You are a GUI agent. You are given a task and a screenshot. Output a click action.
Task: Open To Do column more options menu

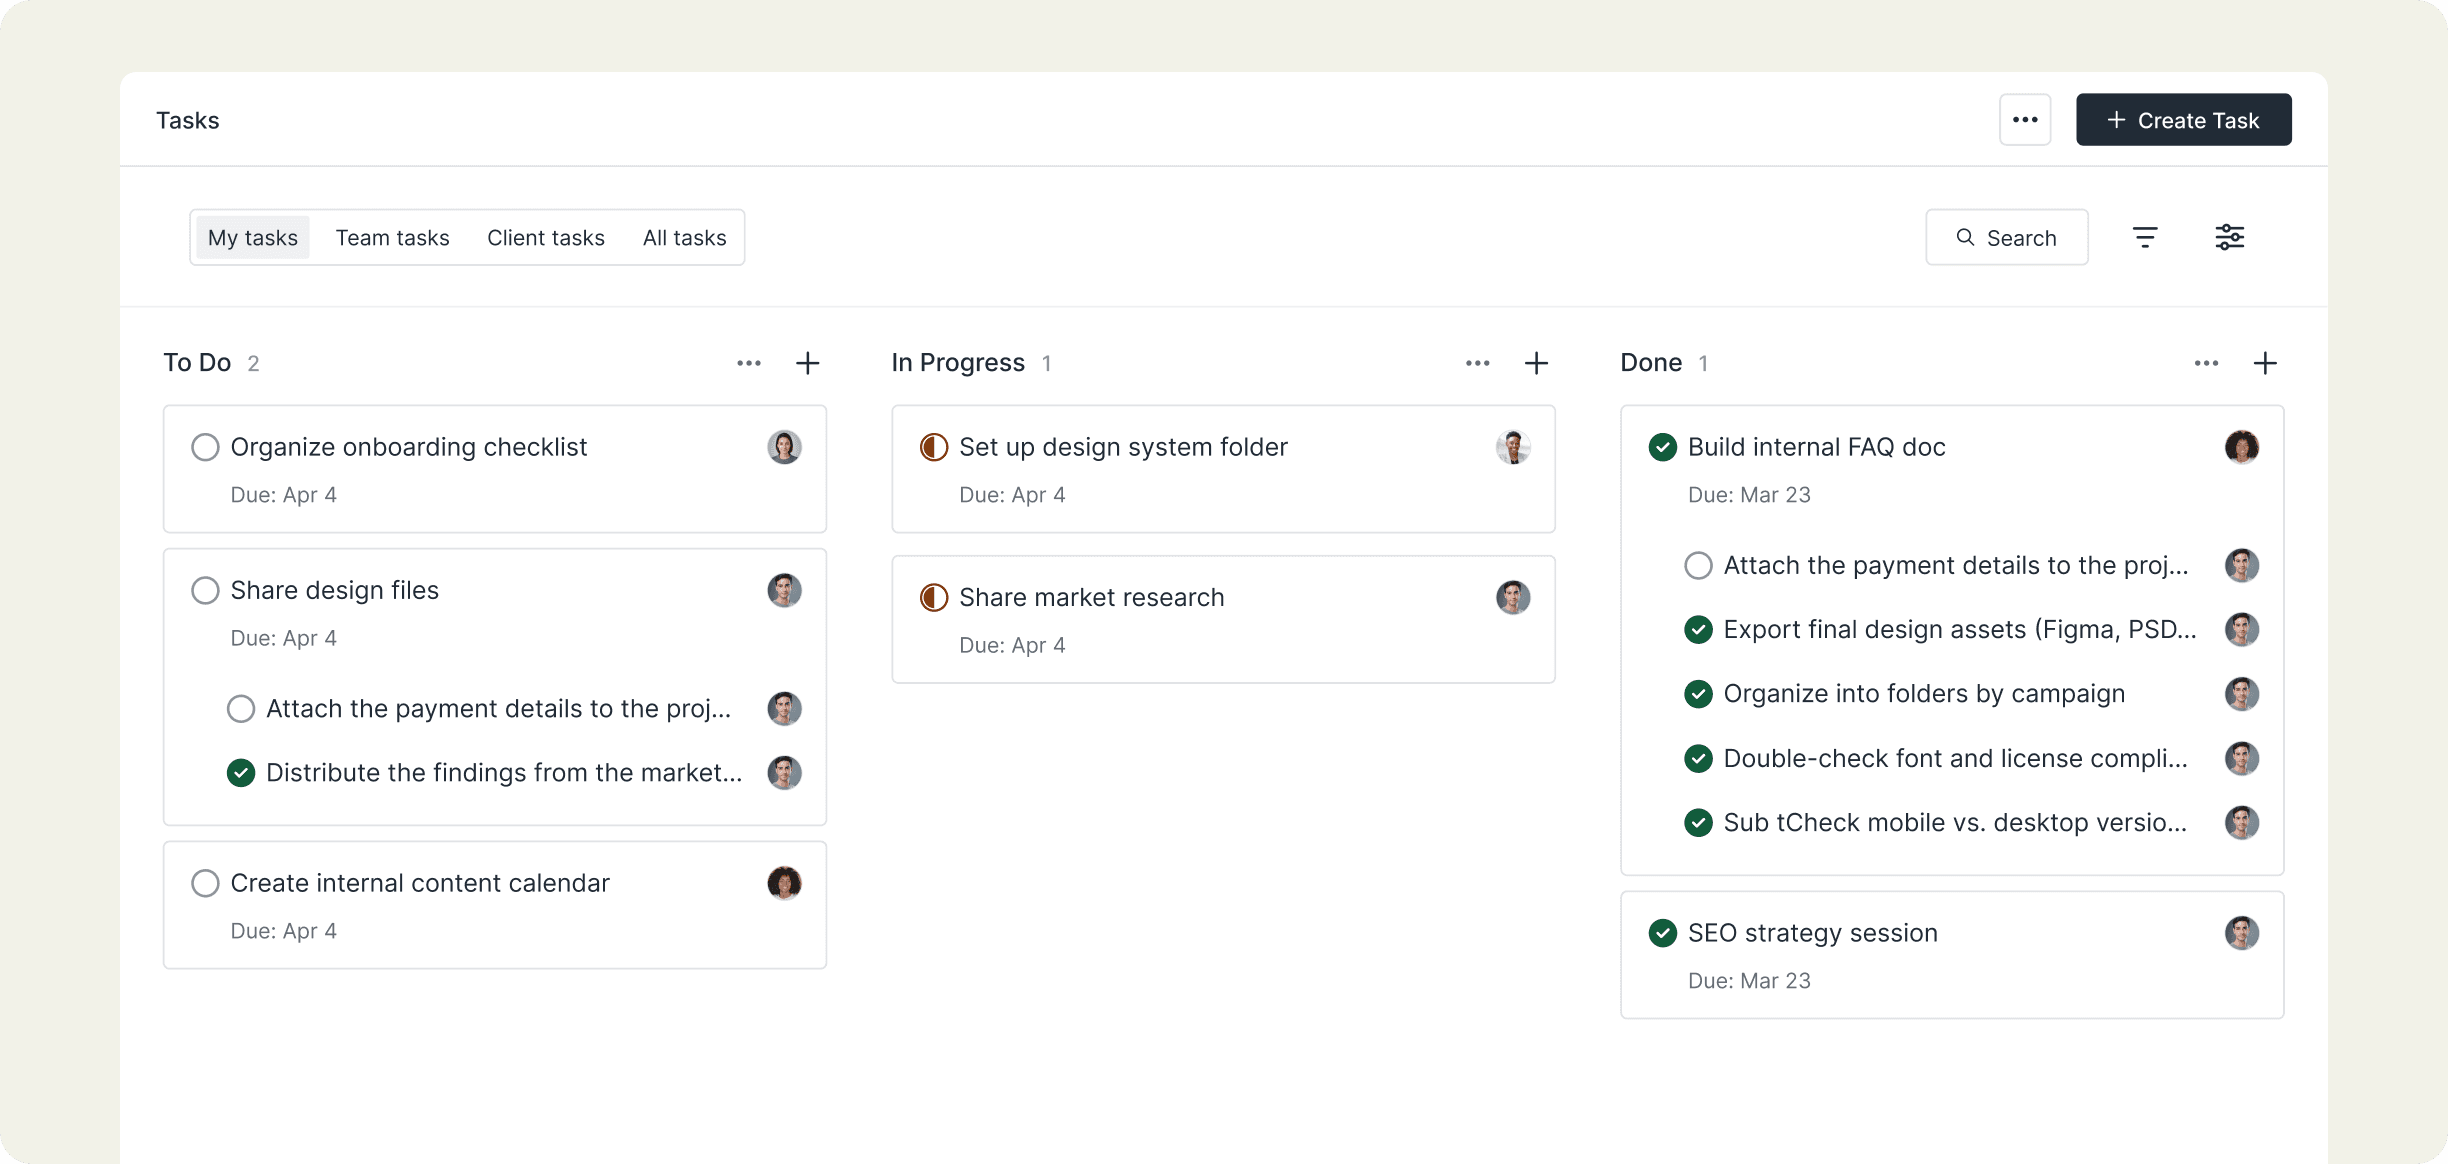click(x=749, y=363)
